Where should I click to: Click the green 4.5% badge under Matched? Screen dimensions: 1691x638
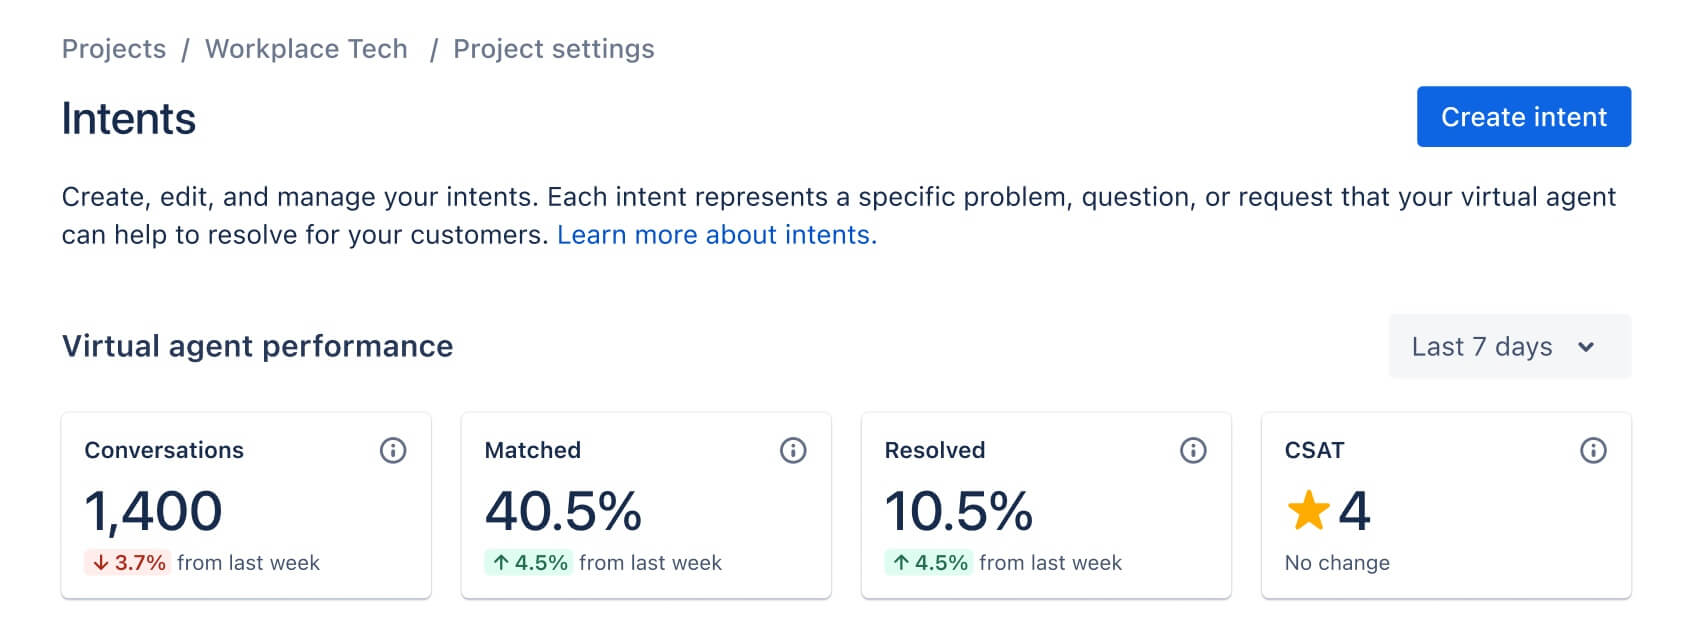tap(529, 563)
